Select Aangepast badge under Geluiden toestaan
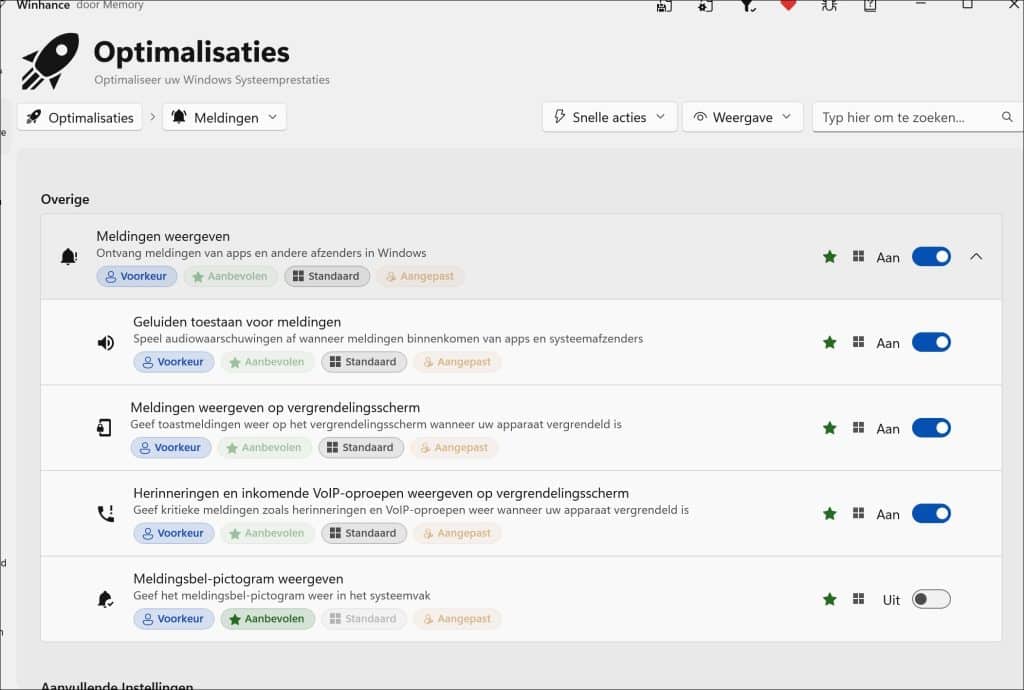This screenshot has height=690, width=1024. click(457, 362)
